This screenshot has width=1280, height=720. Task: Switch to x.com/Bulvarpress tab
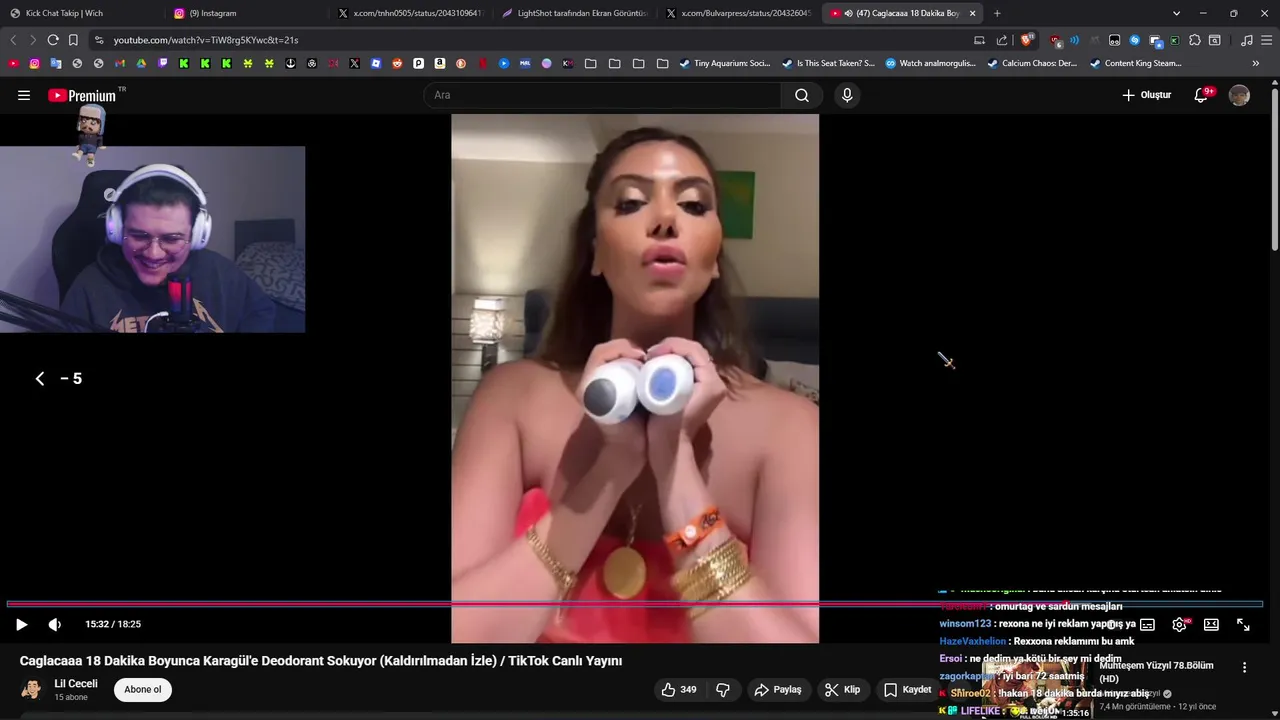click(738, 13)
